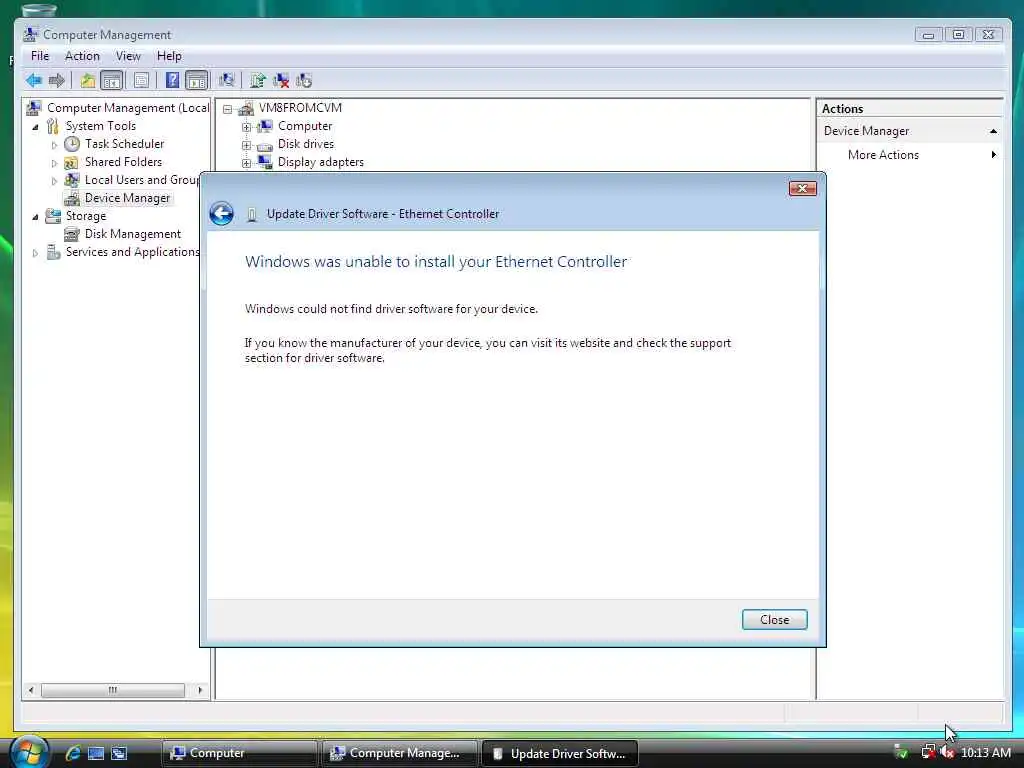Click the wizard's blue back arrow button
Image resolution: width=1024 pixels, height=768 pixels.
[x=222, y=214]
